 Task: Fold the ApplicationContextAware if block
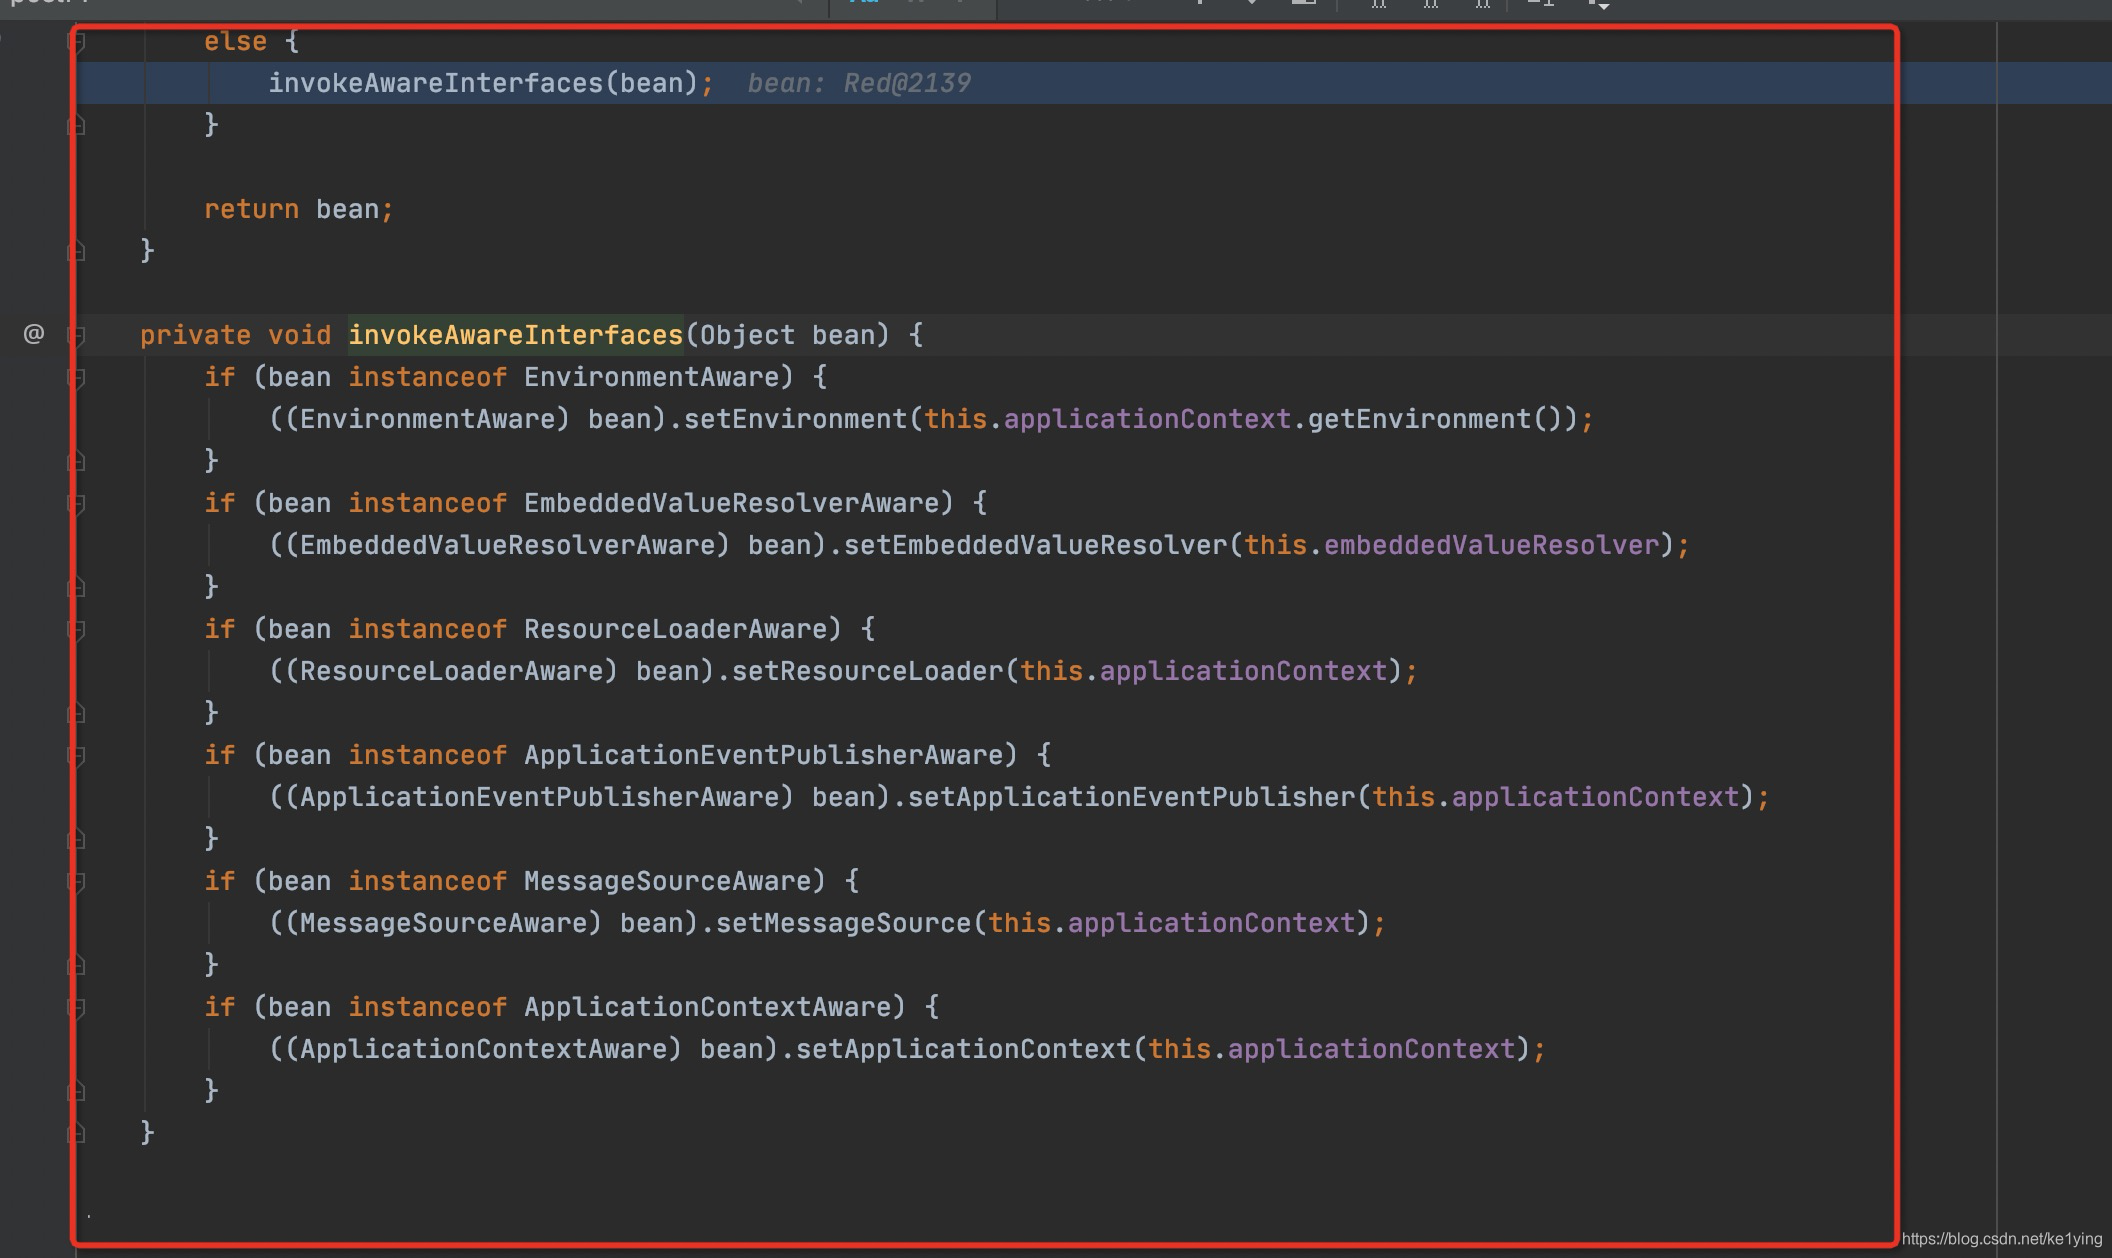point(76,1008)
